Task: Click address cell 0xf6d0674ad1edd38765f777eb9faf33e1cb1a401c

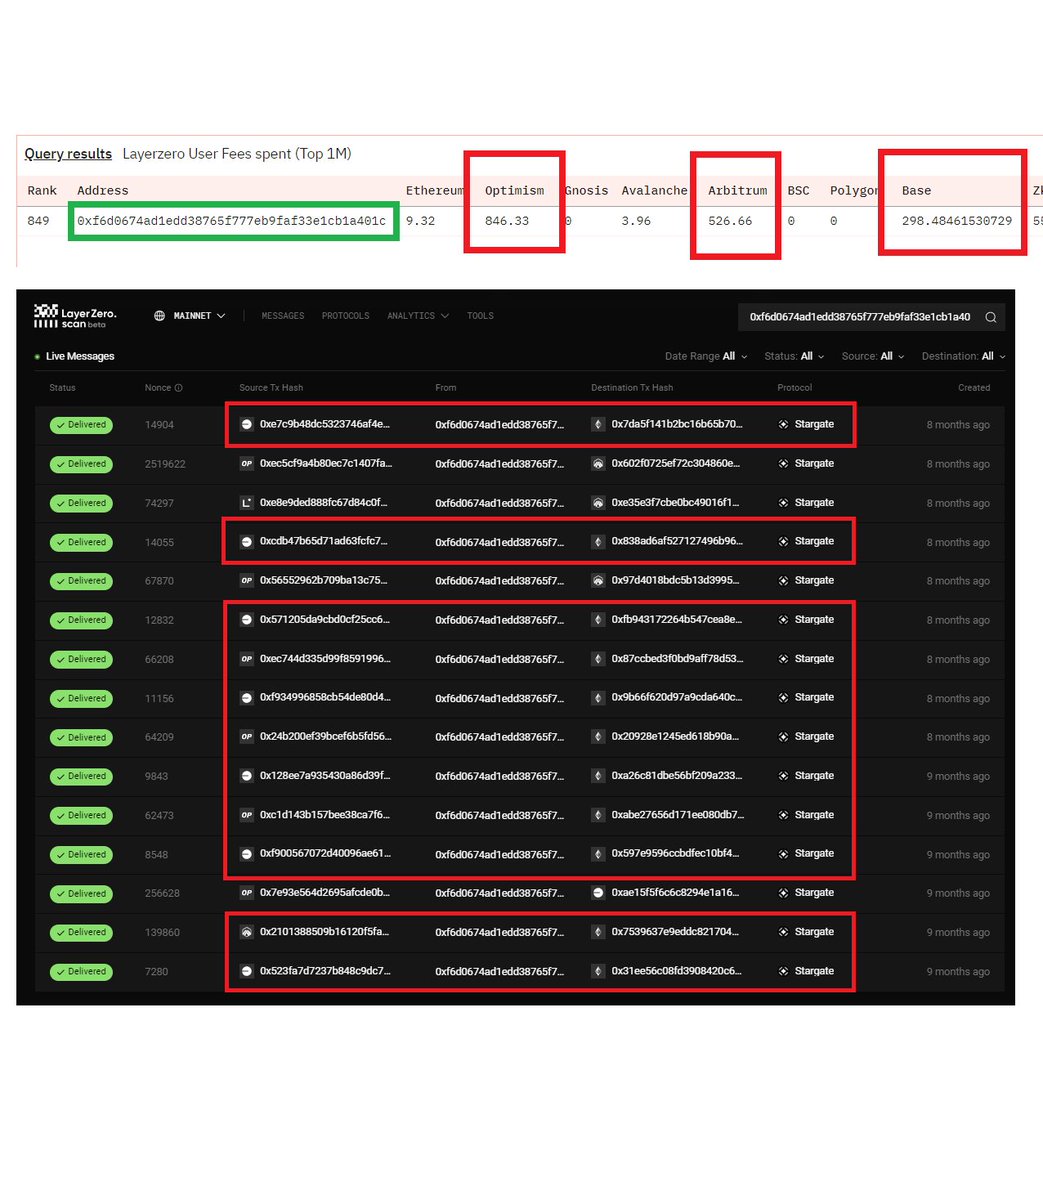Action: pyautogui.click(x=231, y=221)
